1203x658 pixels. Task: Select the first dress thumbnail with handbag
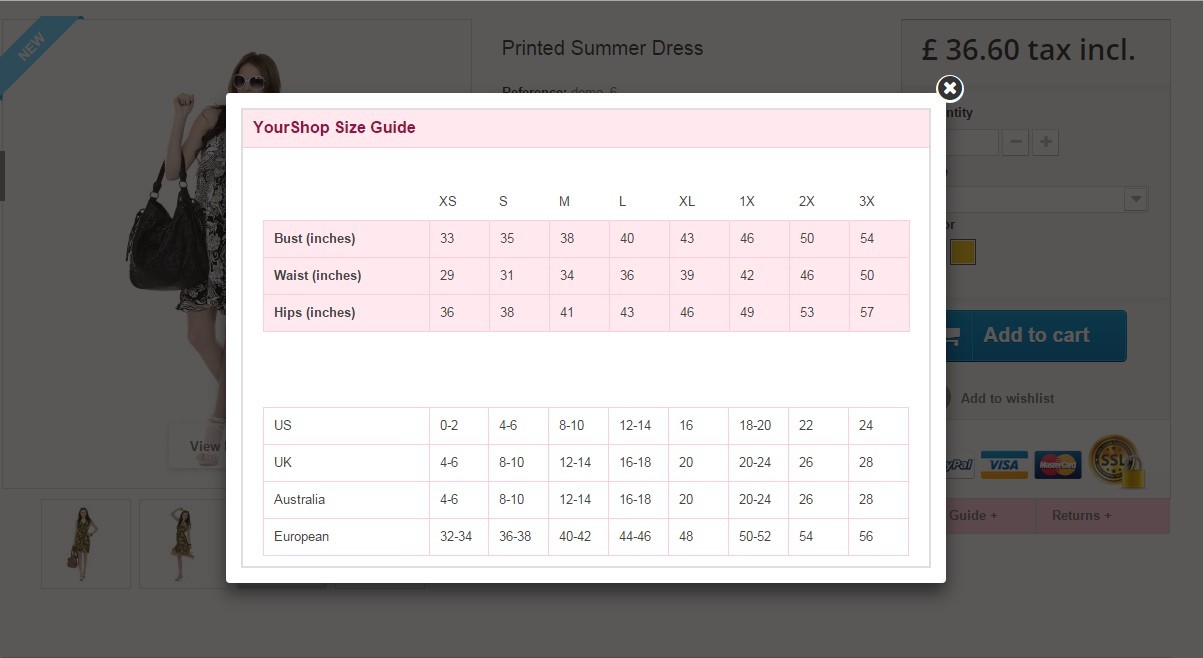click(86, 543)
